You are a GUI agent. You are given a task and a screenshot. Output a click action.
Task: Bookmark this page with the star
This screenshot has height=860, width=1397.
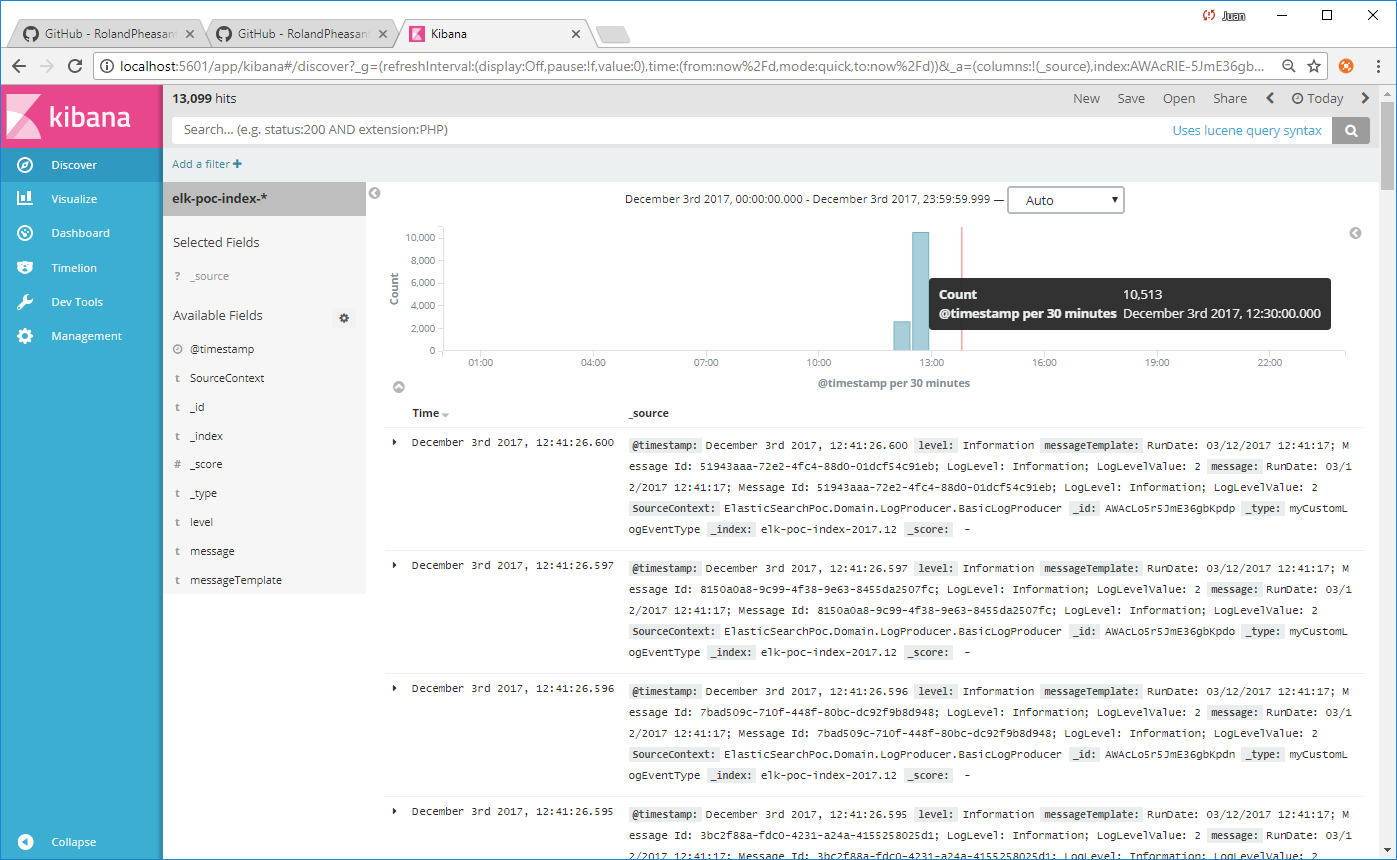pyautogui.click(x=1314, y=66)
